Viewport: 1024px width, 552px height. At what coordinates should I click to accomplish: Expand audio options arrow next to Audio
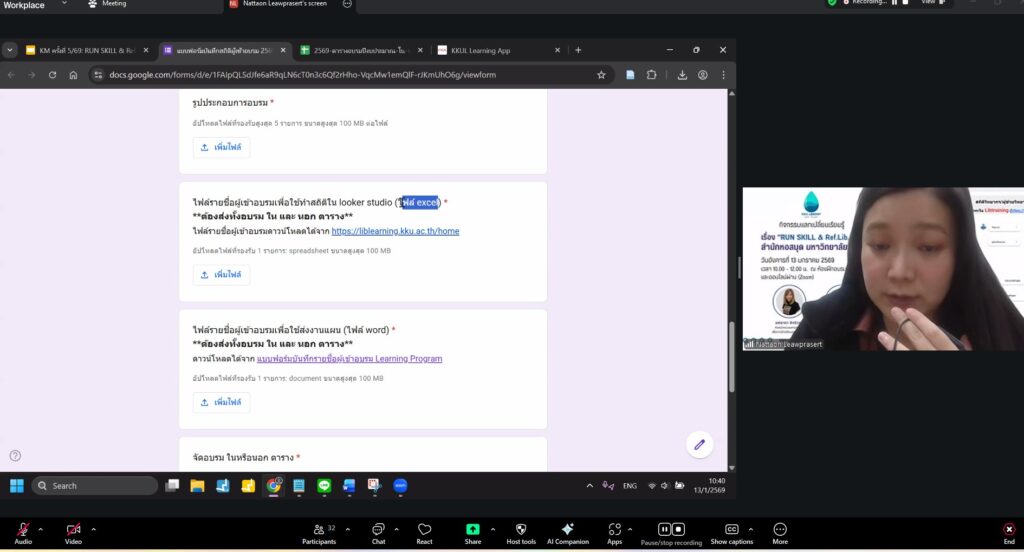tap(41, 529)
